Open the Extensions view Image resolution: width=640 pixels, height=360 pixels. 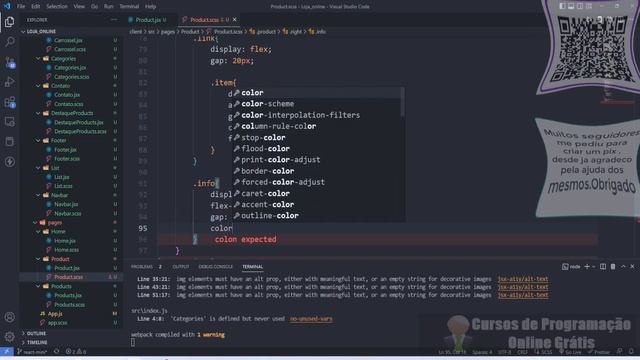(x=10, y=102)
